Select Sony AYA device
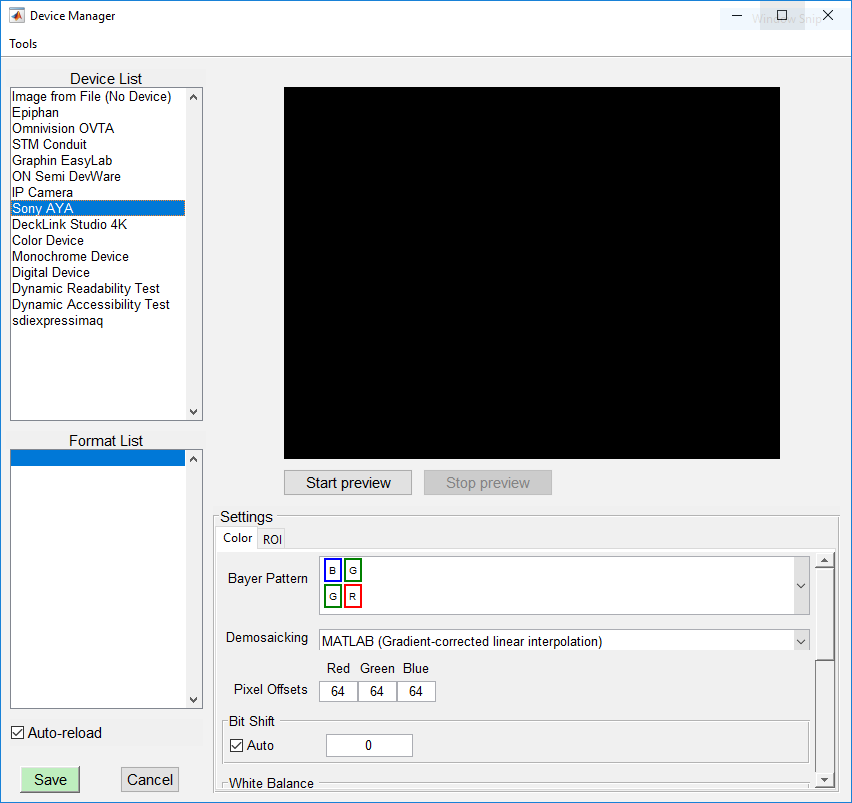Image resolution: width=852 pixels, height=803 pixels. (98, 209)
